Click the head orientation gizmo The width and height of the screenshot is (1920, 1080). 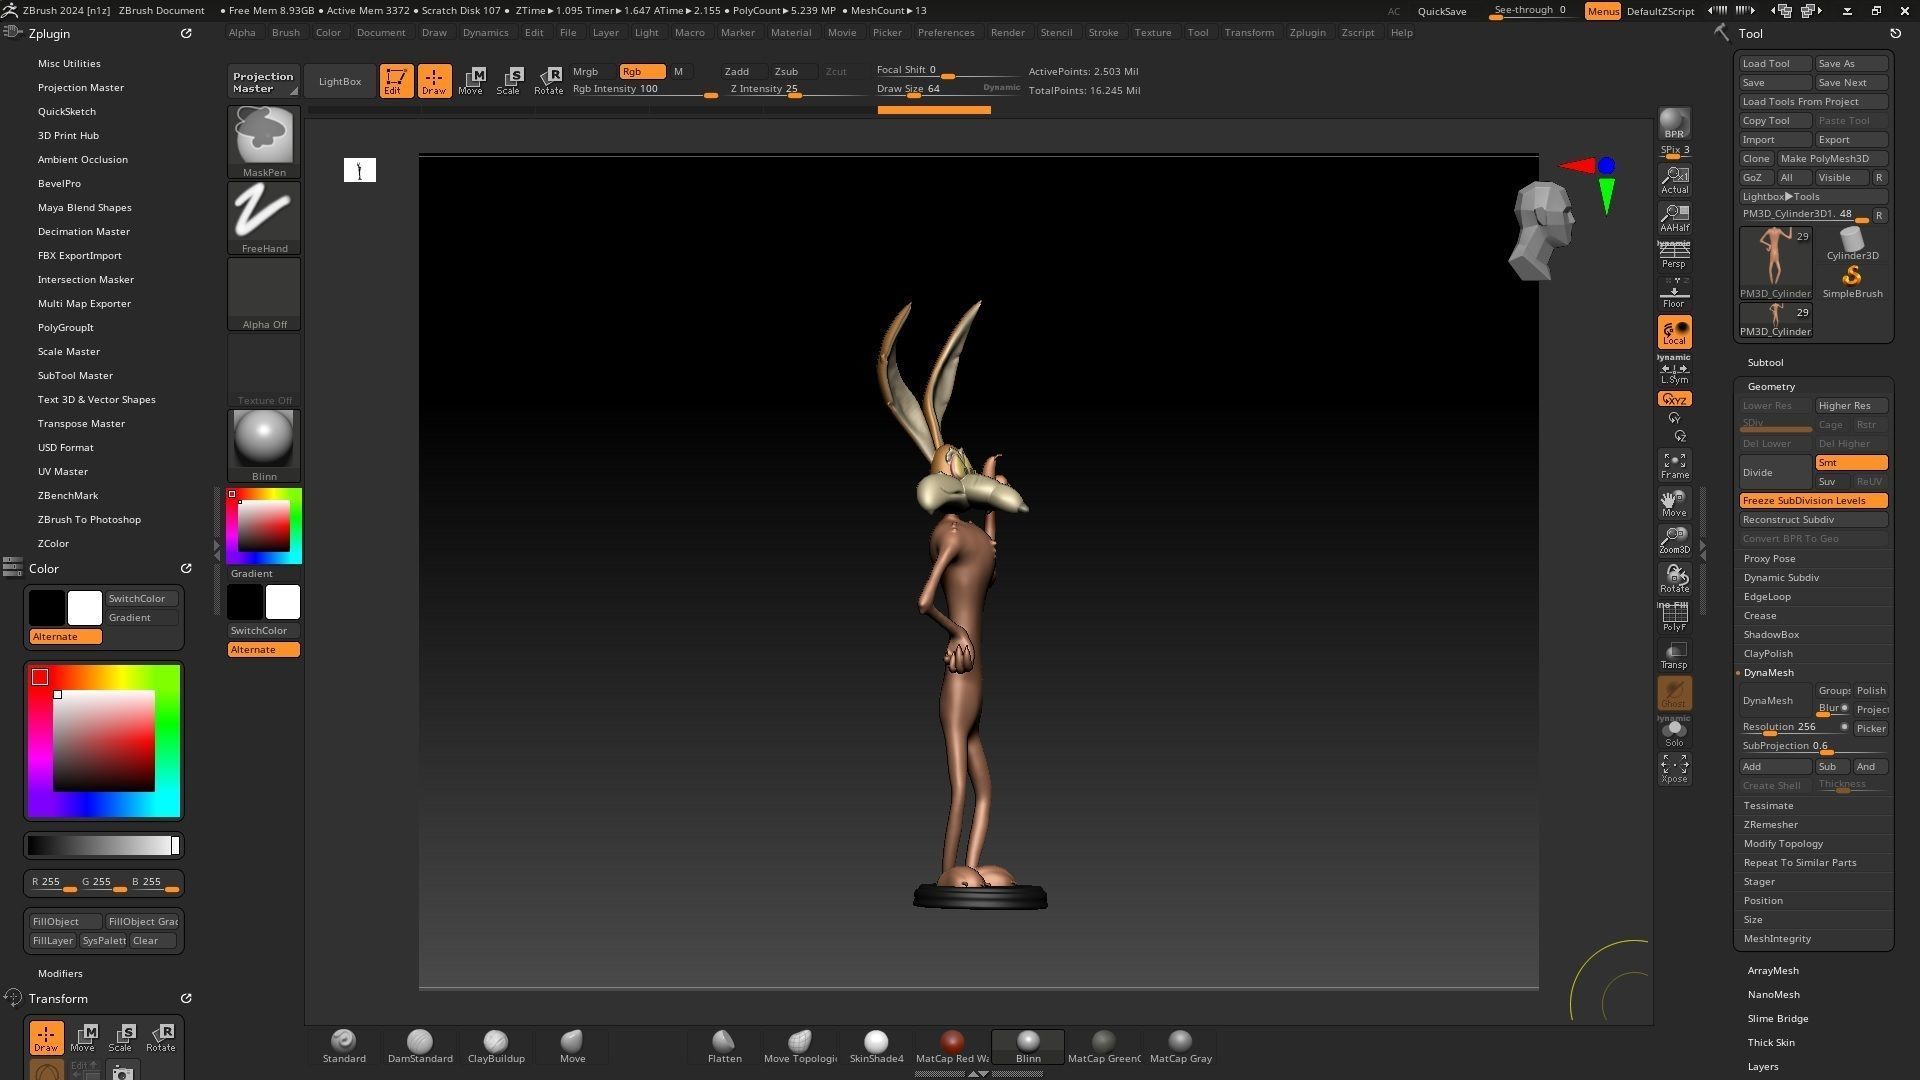click(x=1541, y=230)
